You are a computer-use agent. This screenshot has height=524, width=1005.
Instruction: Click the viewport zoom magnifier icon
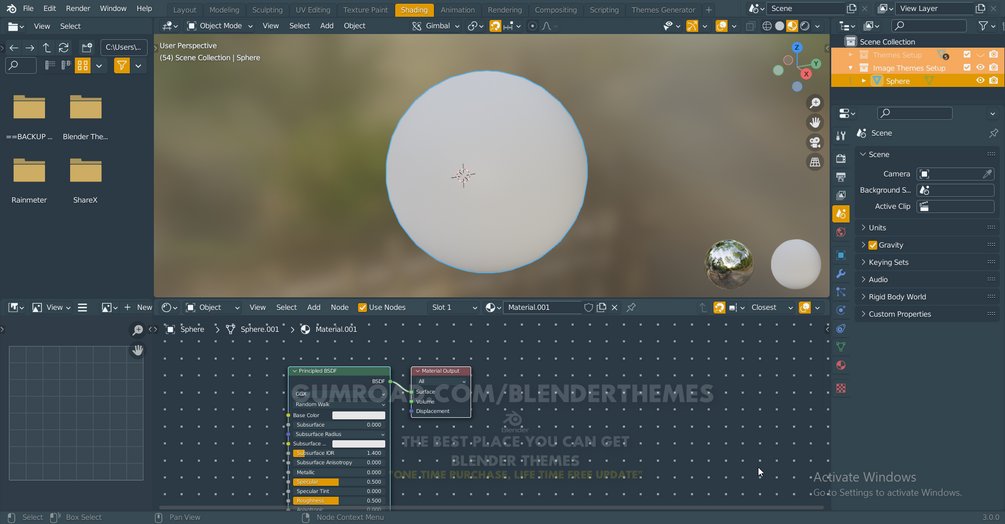coord(815,103)
